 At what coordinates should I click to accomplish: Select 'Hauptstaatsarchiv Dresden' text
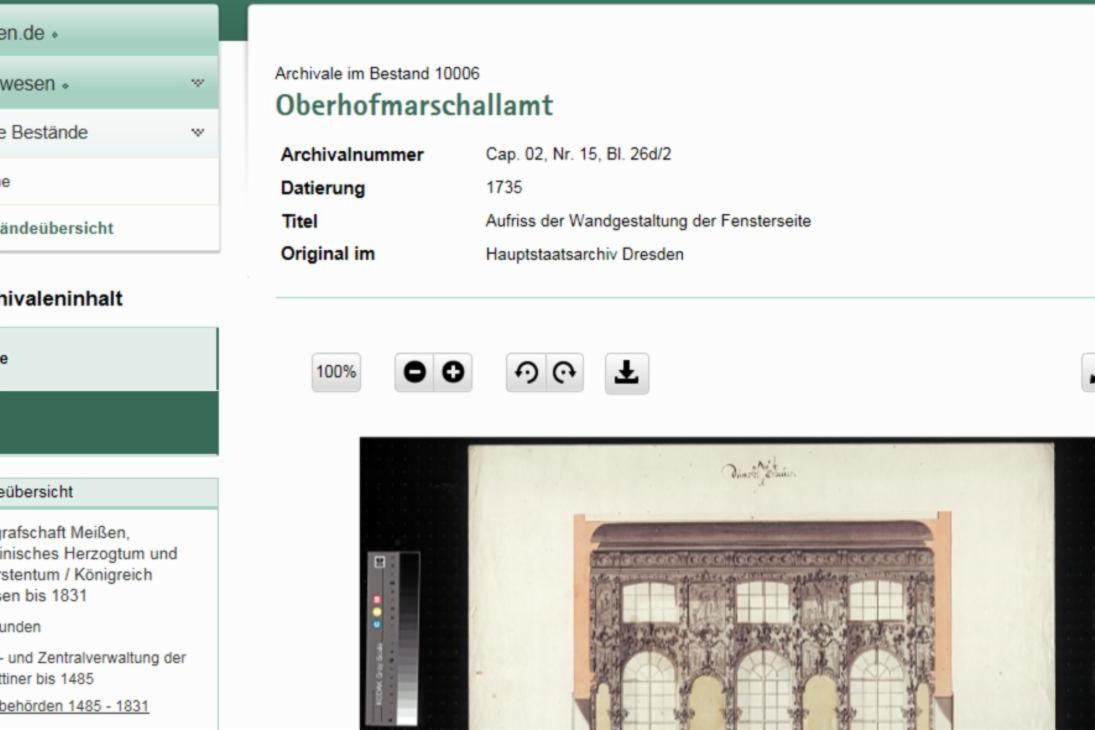pos(585,254)
